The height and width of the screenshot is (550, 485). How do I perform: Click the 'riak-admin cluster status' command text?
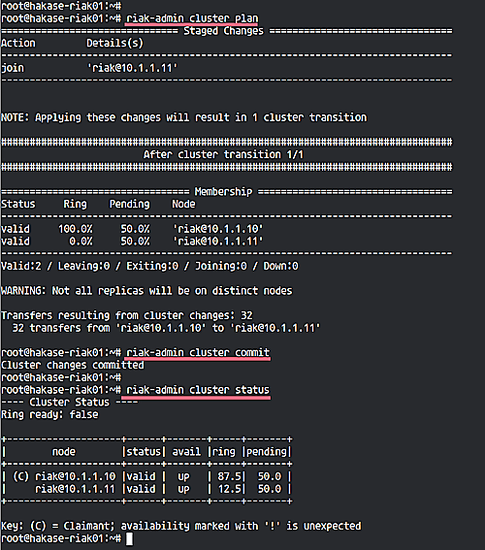pyautogui.click(x=198, y=390)
